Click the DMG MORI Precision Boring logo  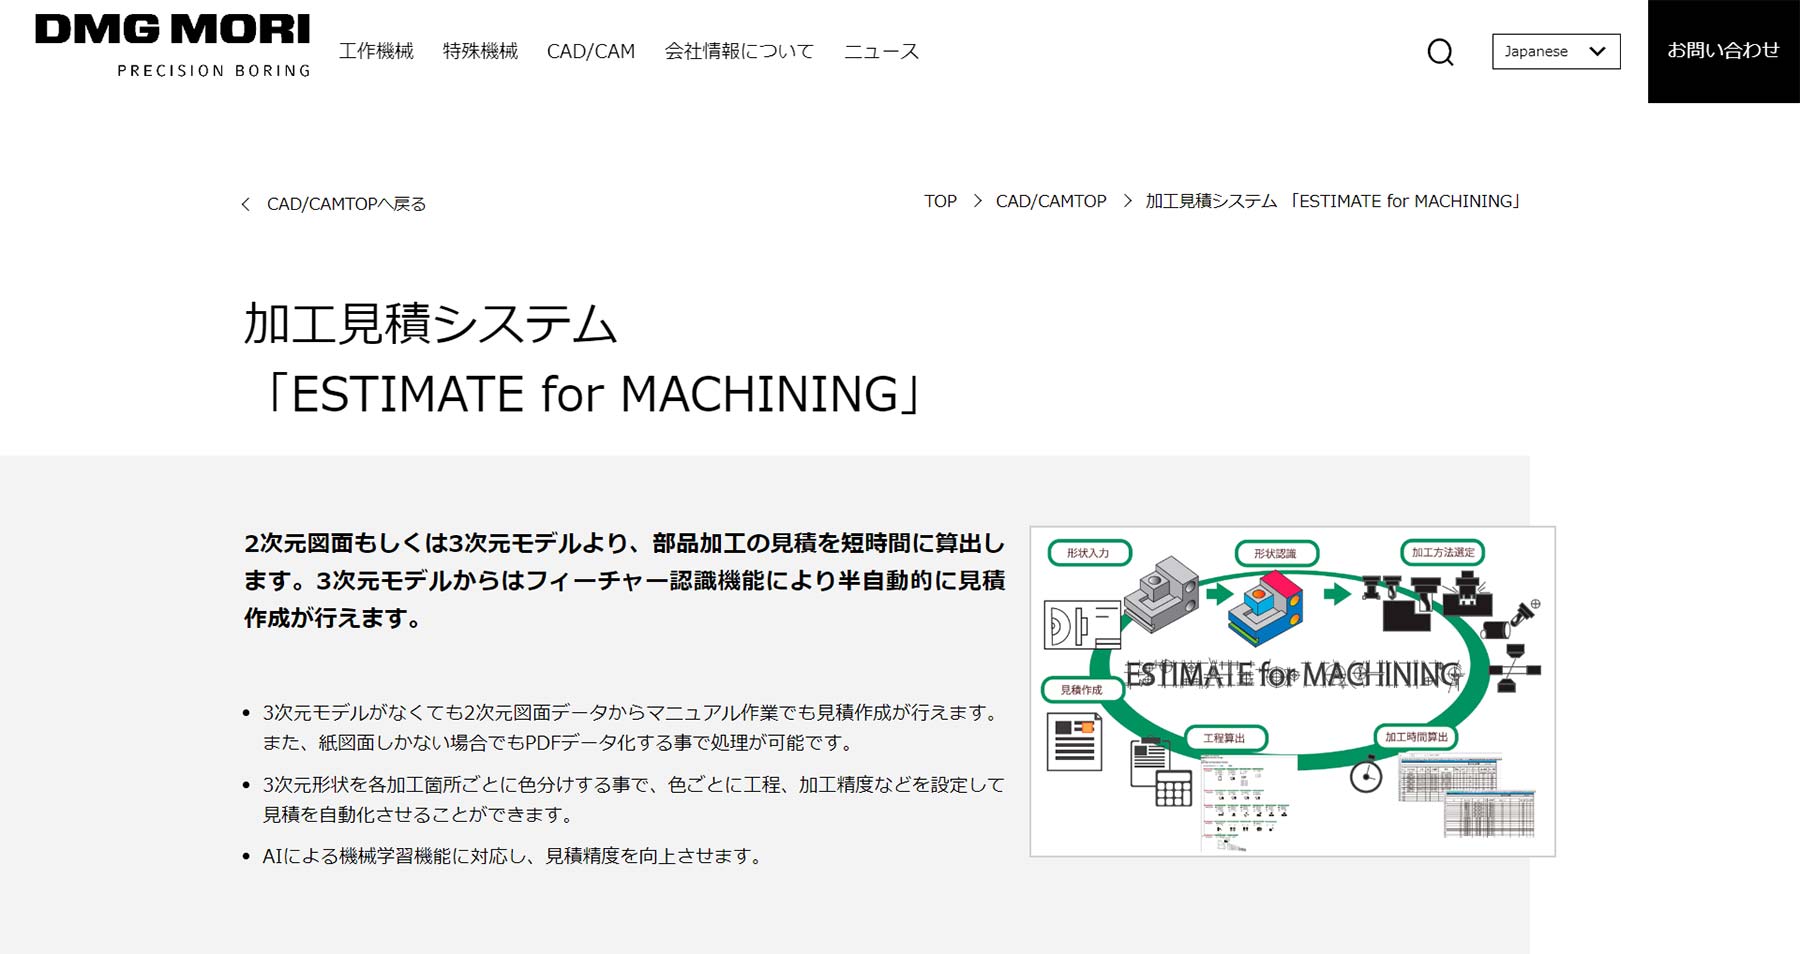173,45
